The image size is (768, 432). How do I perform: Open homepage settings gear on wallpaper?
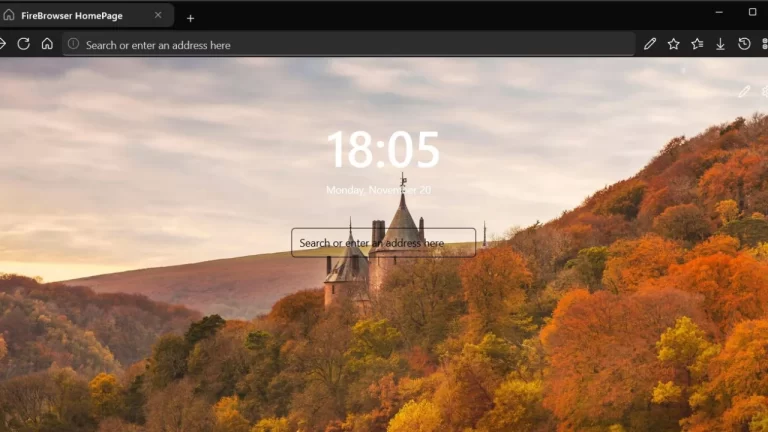click(765, 92)
